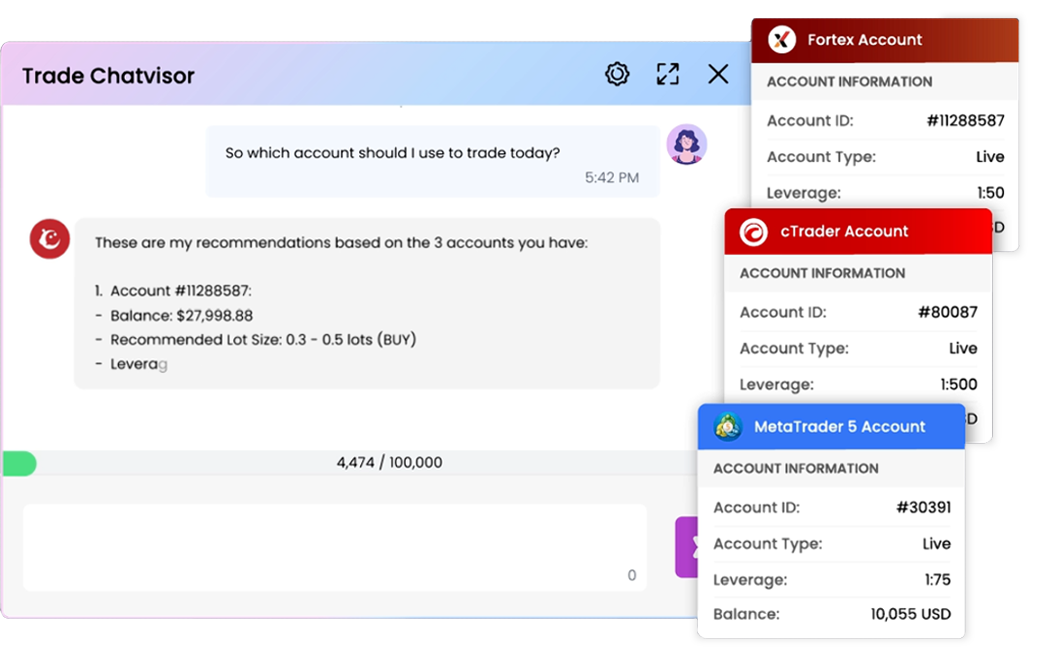Screen dimensions: 1051x659
Task: Click the red Chatvisor bot avatar
Action: pyautogui.click(x=49, y=239)
